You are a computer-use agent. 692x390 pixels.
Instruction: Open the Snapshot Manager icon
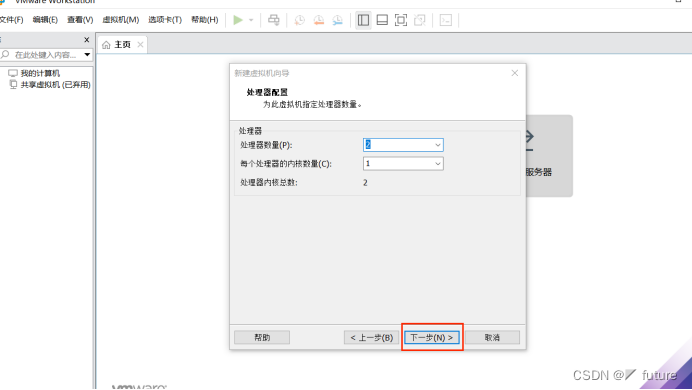pos(337,20)
